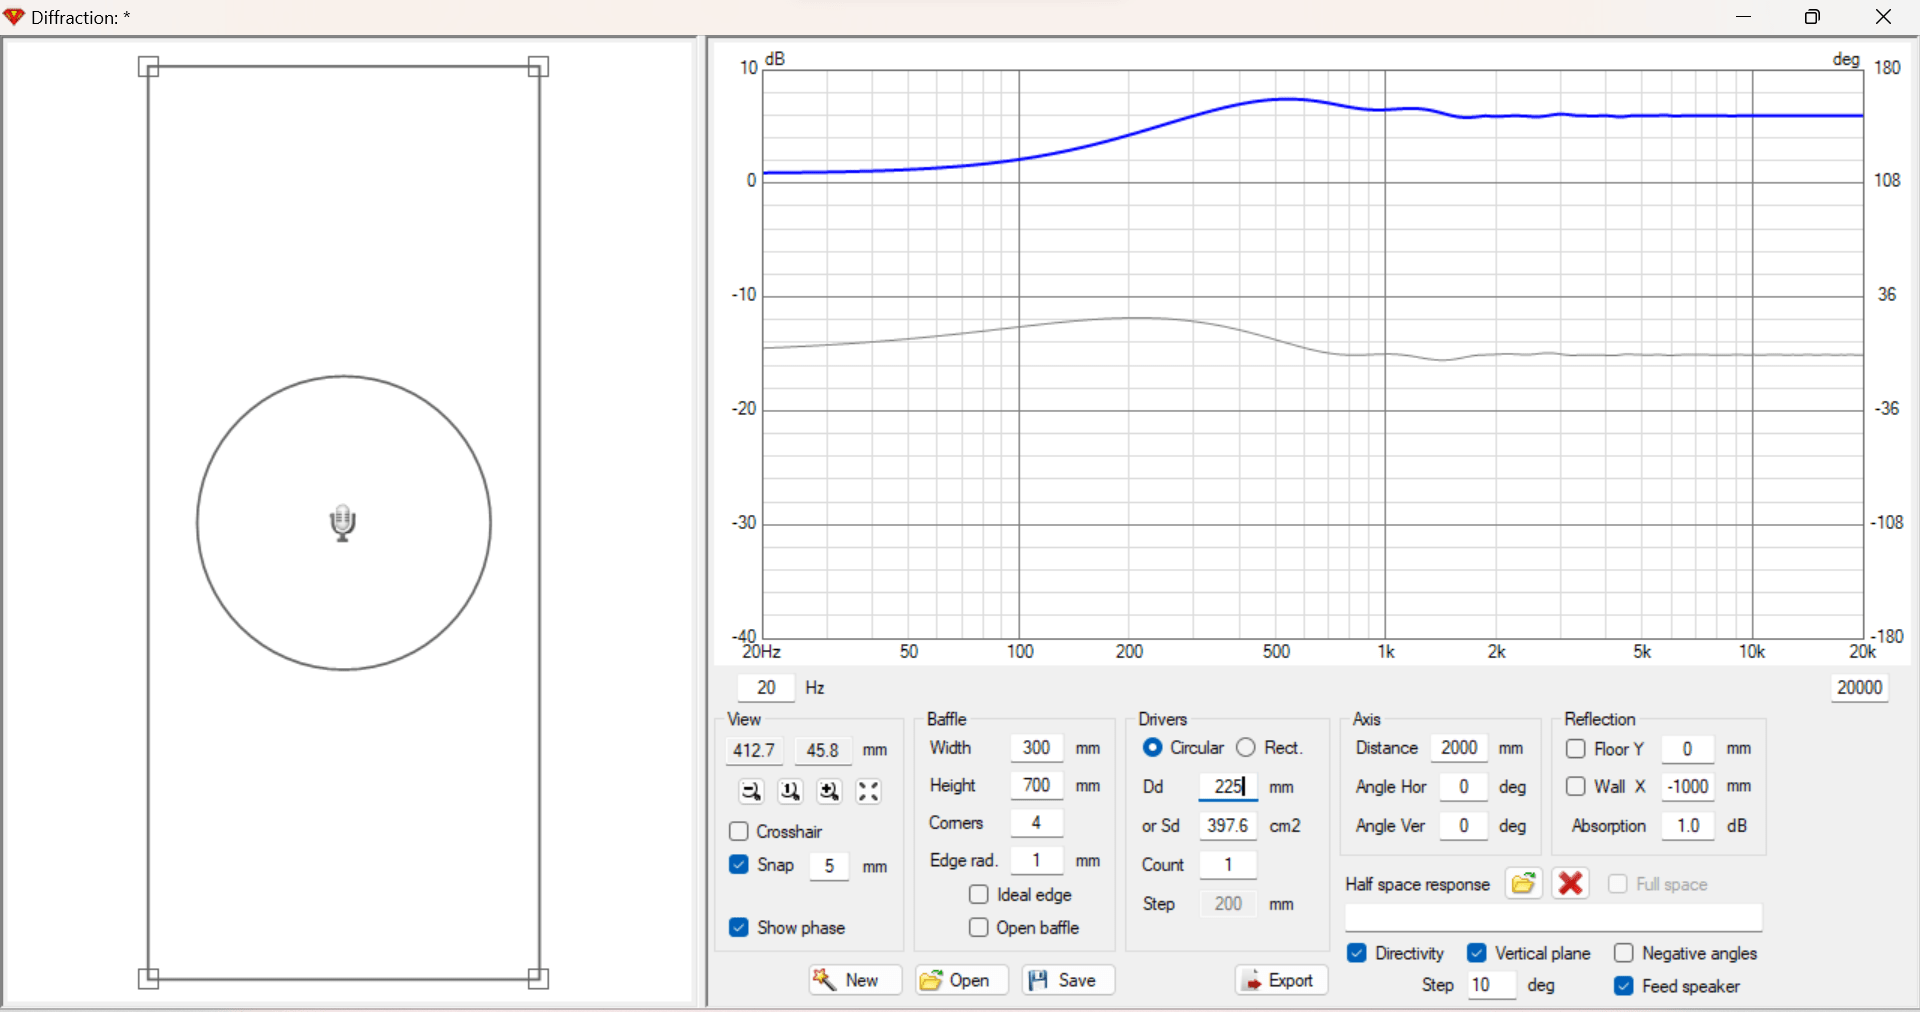The height and width of the screenshot is (1012, 1920).
Task: Click the end frequency 20000 field
Action: click(1860, 688)
